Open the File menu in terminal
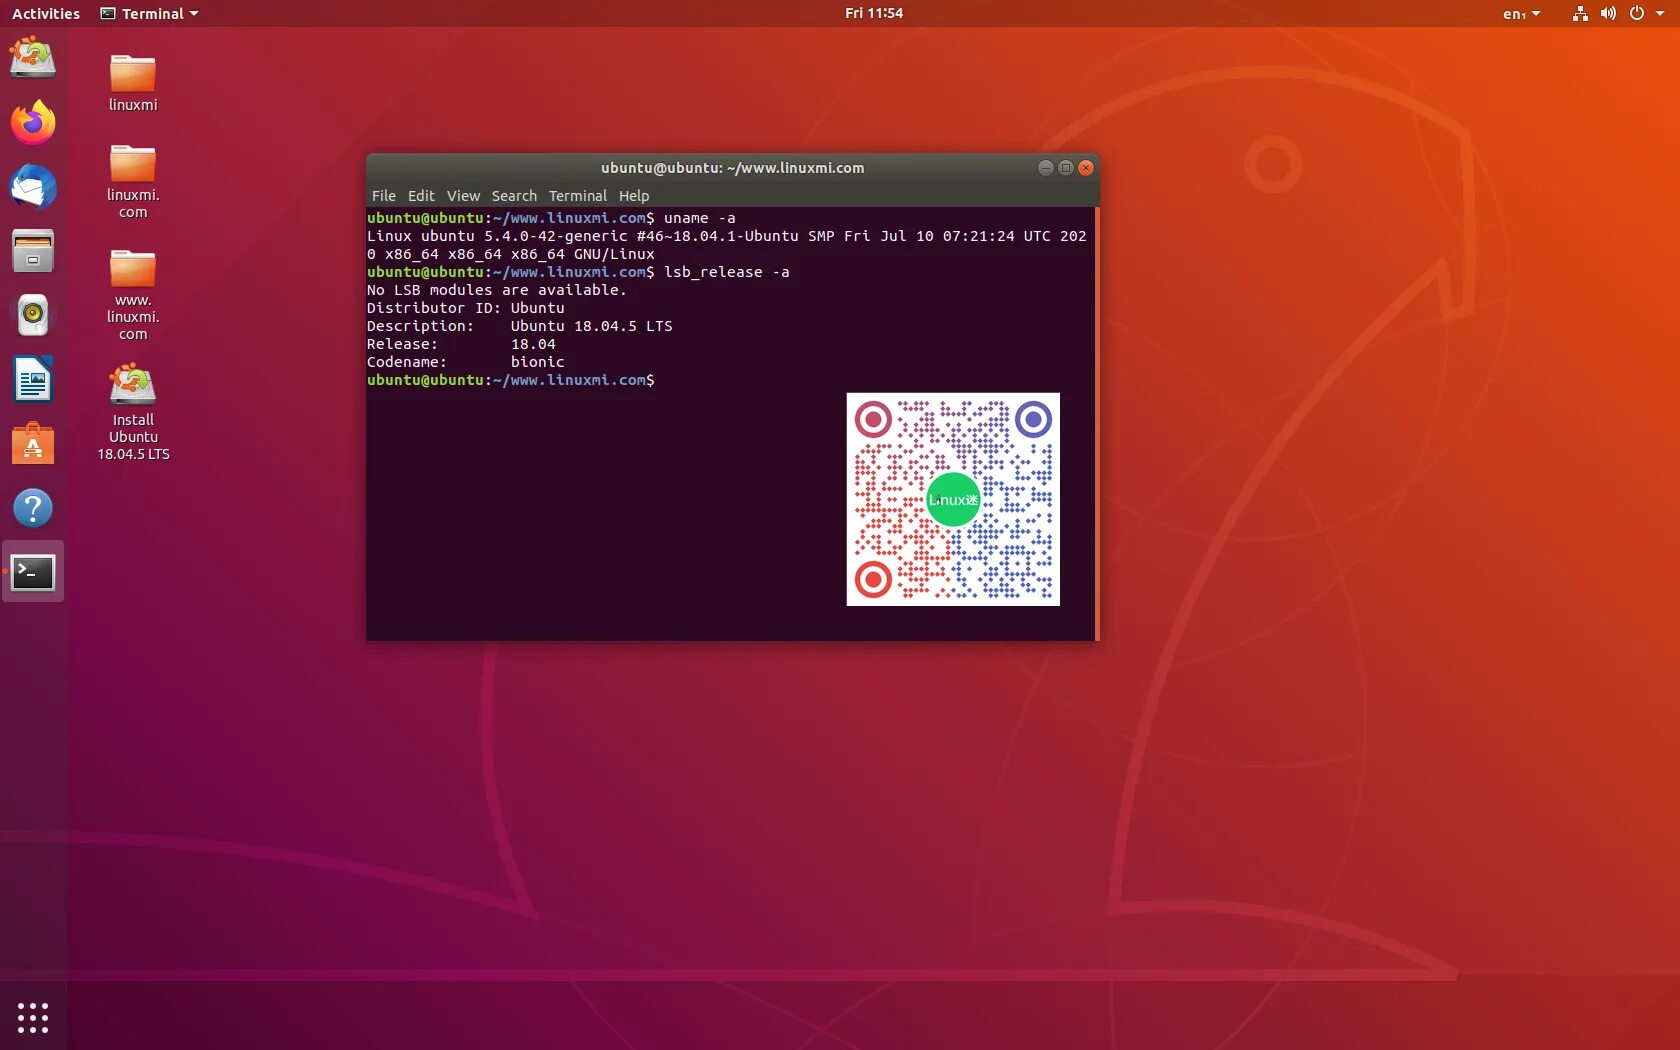 [384, 196]
